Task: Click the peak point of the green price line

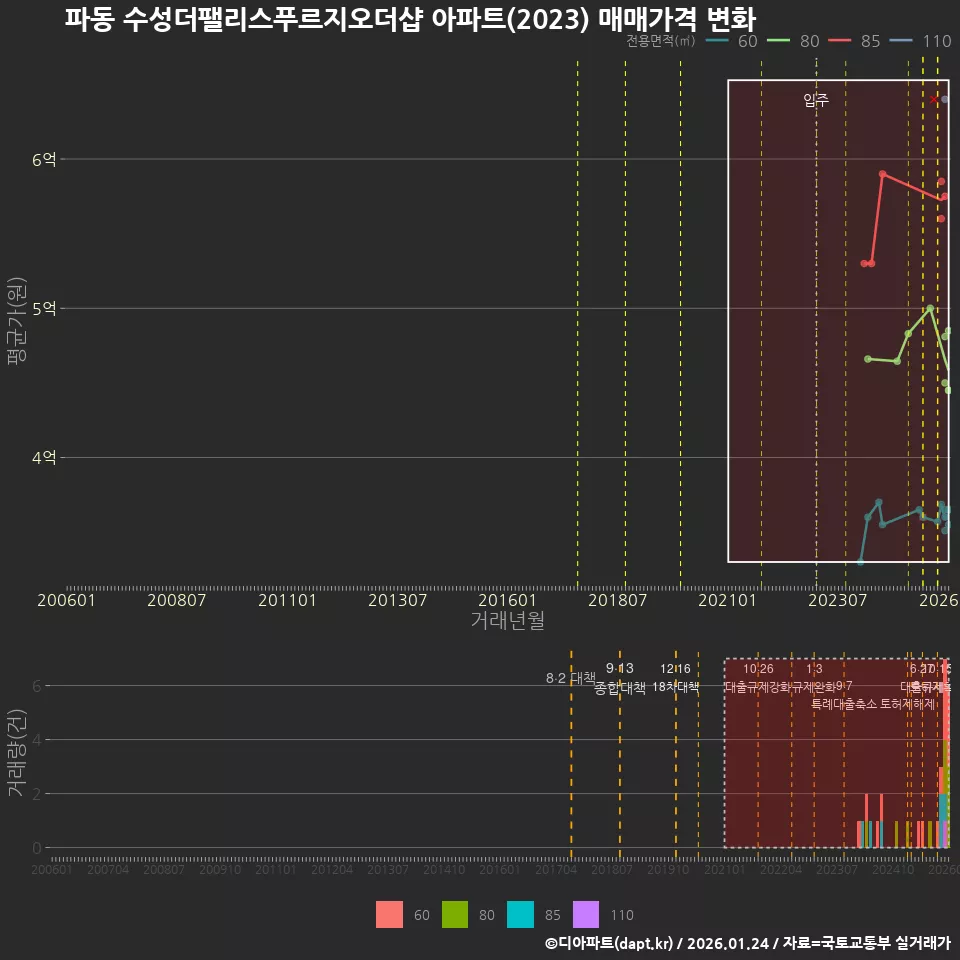Action: click(x=930, y=308)
